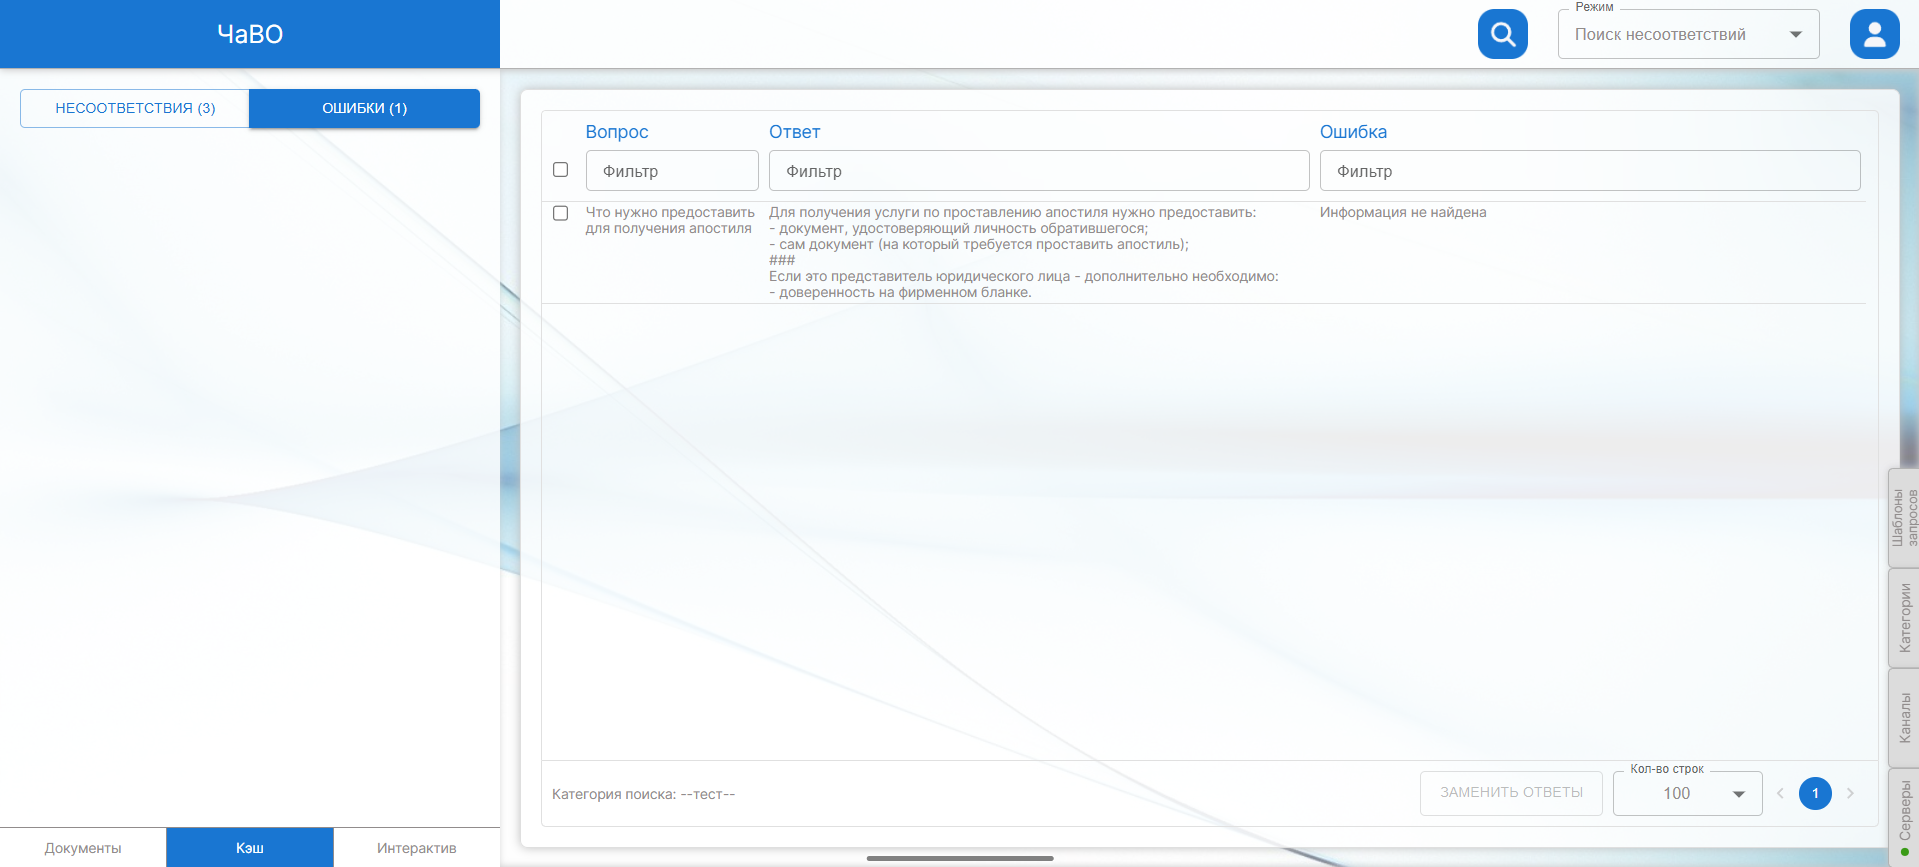Click the blue search magnifier icon

point(1502,34)
